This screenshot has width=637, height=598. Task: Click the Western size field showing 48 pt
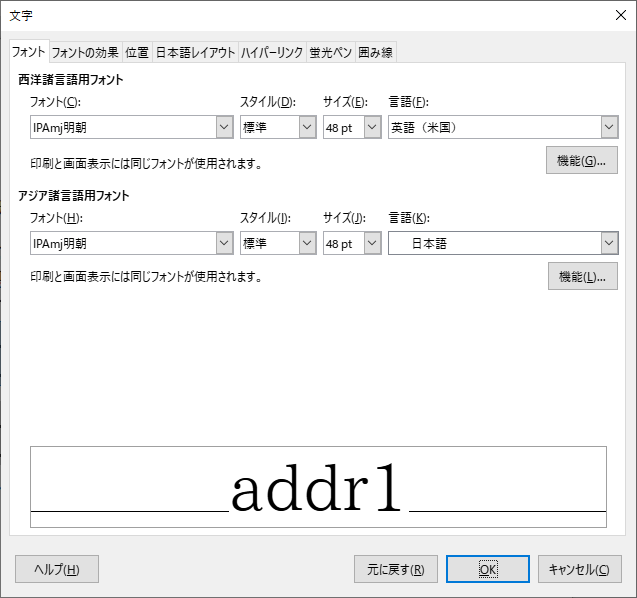pyautogui.click(x=344, y=127)
